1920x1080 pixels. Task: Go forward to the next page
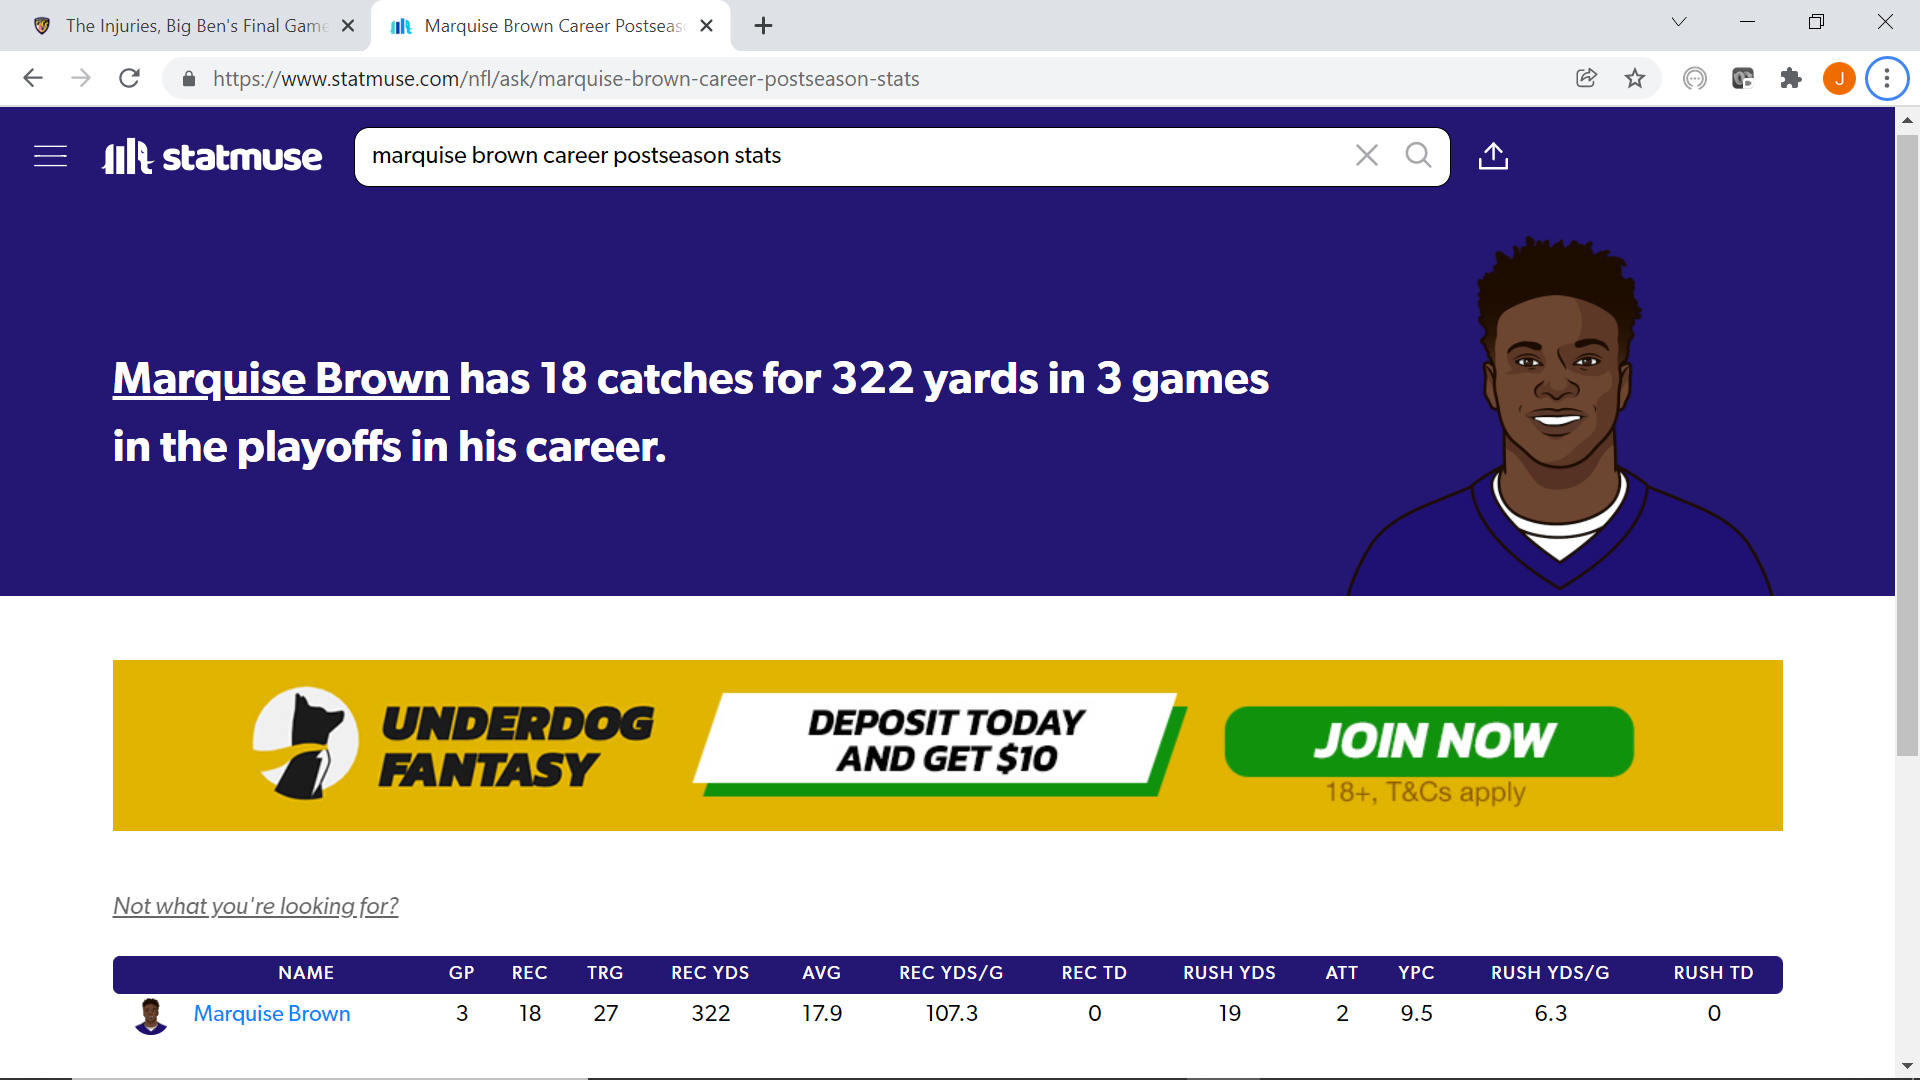(x=81, y=78)
